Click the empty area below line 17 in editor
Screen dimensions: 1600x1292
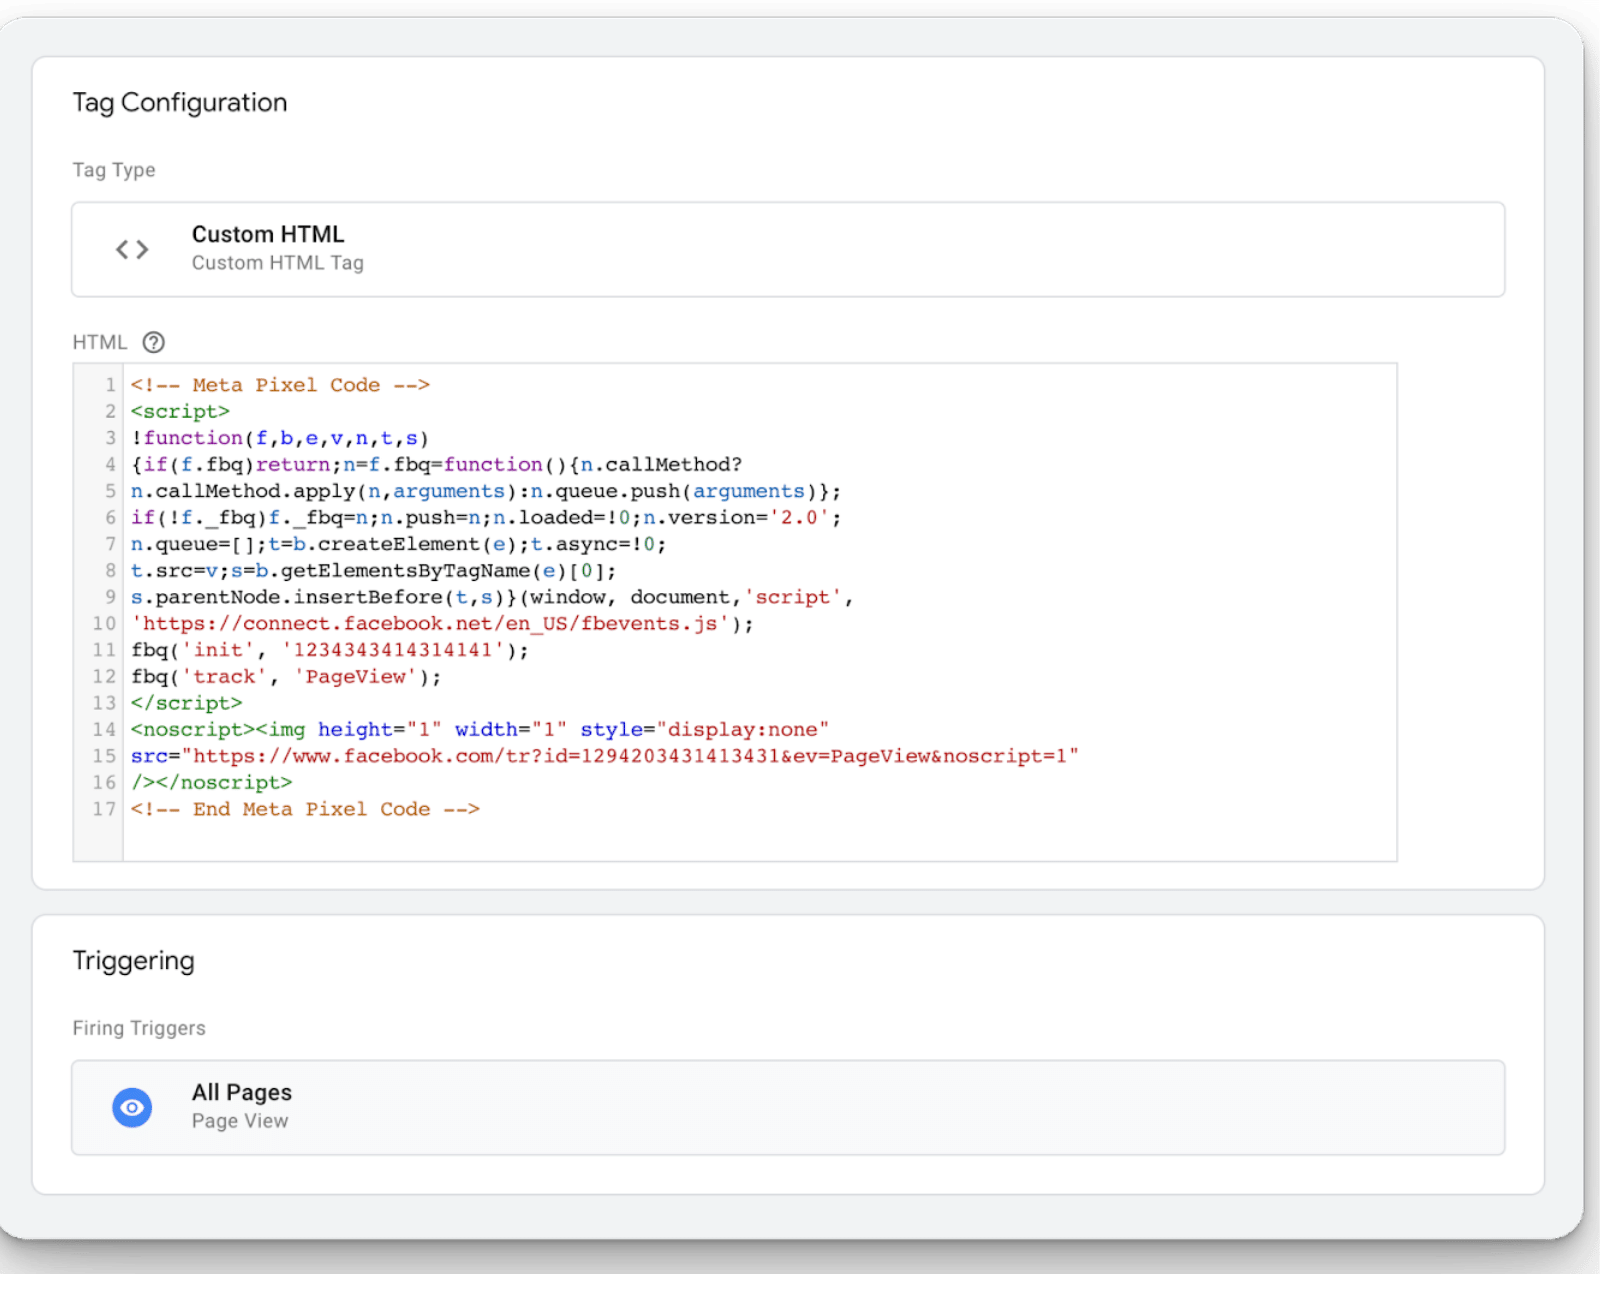[760, 840]
